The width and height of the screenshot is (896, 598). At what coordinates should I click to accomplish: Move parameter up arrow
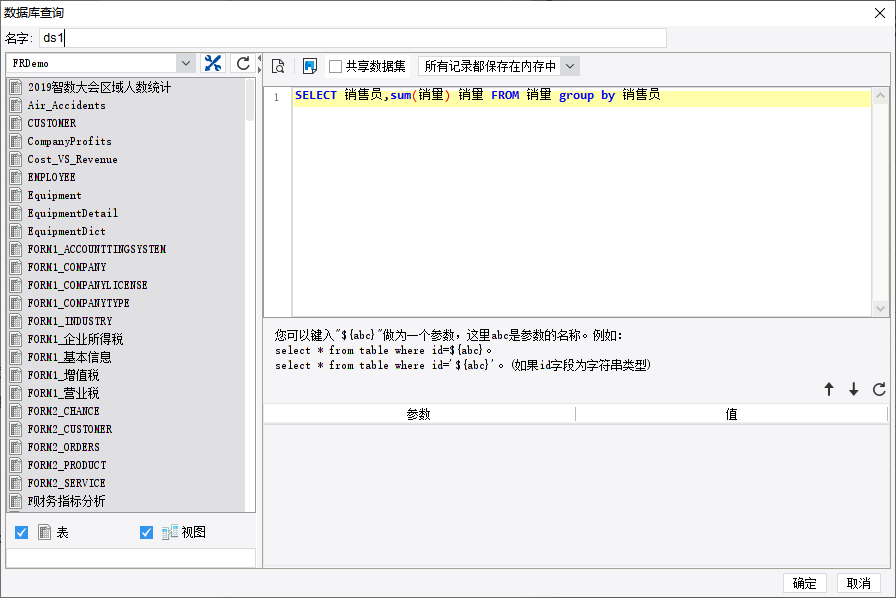(x=829, y=389)
